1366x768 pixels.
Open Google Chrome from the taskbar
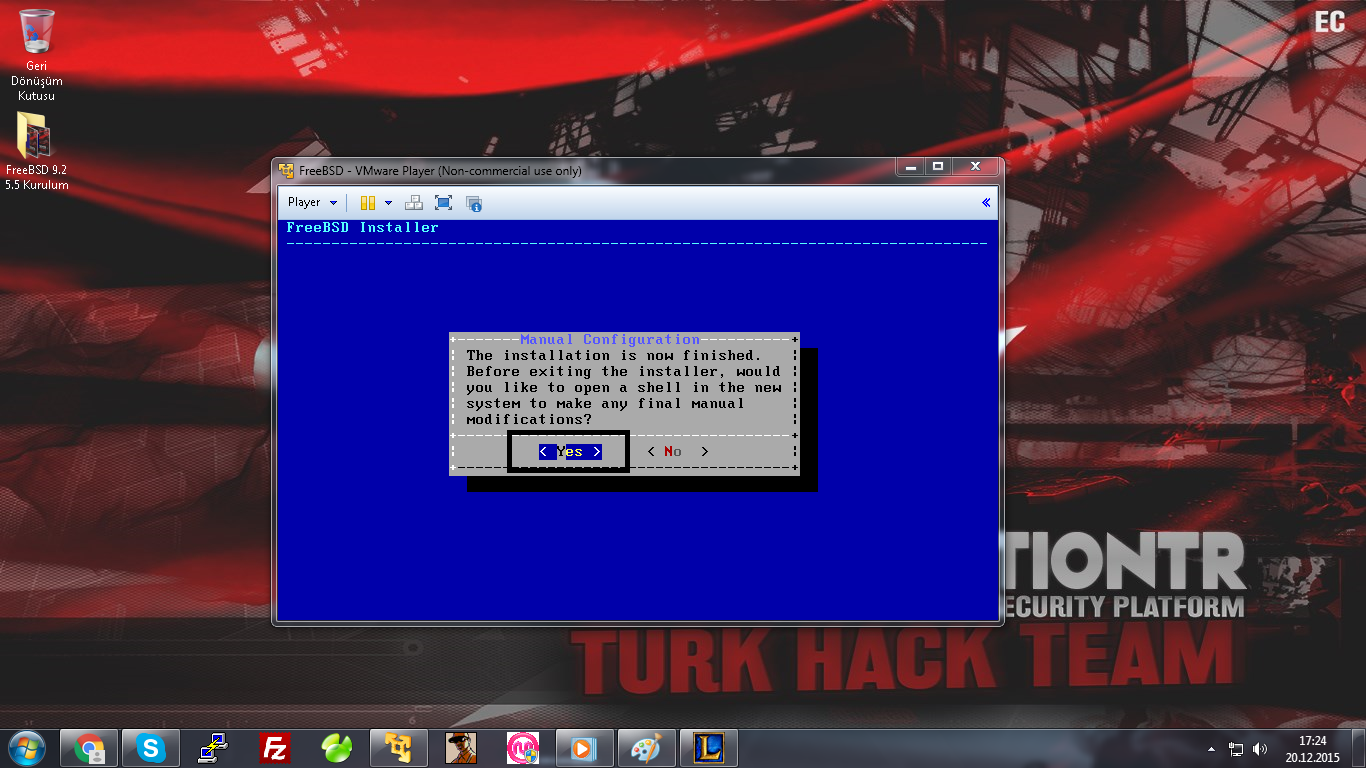pyautogui.click(x=89, y=748)
